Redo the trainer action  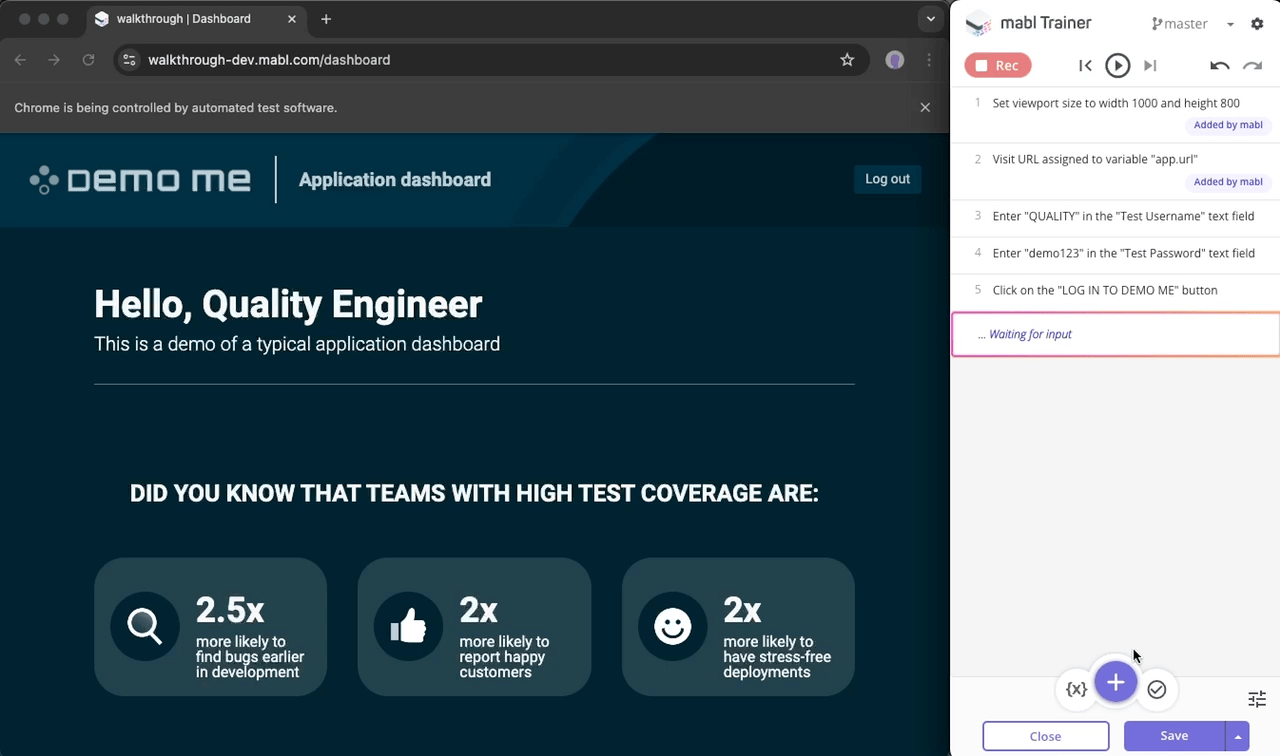pyautogui.click(x=1252, y=65)
